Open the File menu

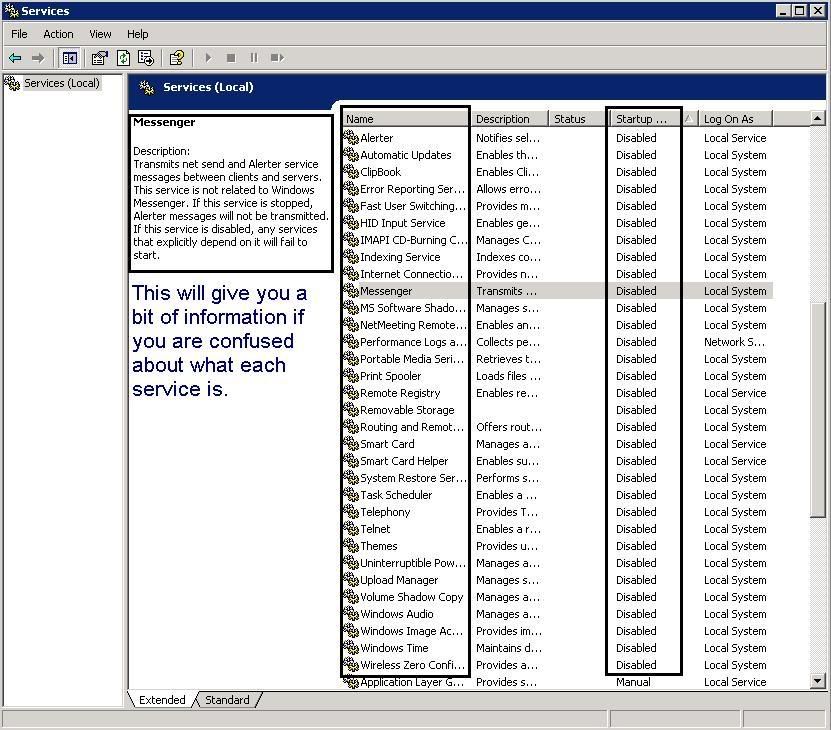(x=19, y=34)
